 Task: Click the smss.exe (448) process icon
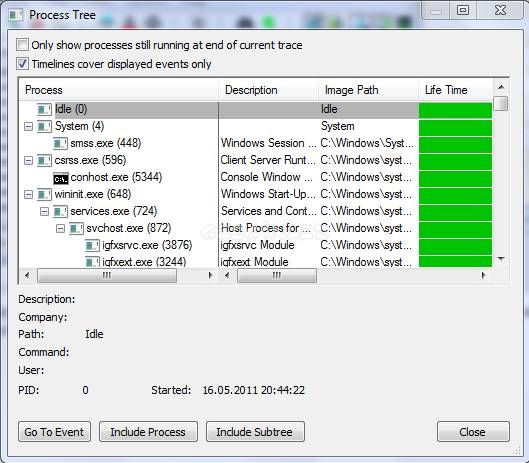(x=60, y=143)
